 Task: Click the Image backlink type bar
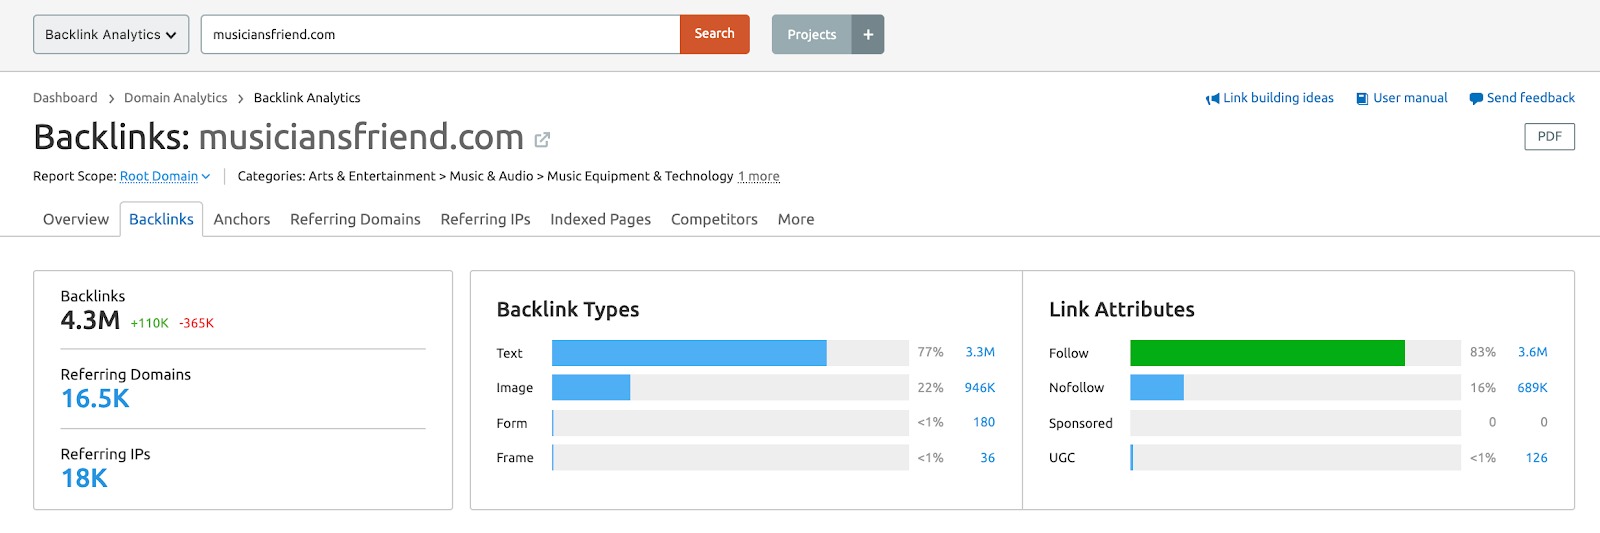click(x=591, y=388)
